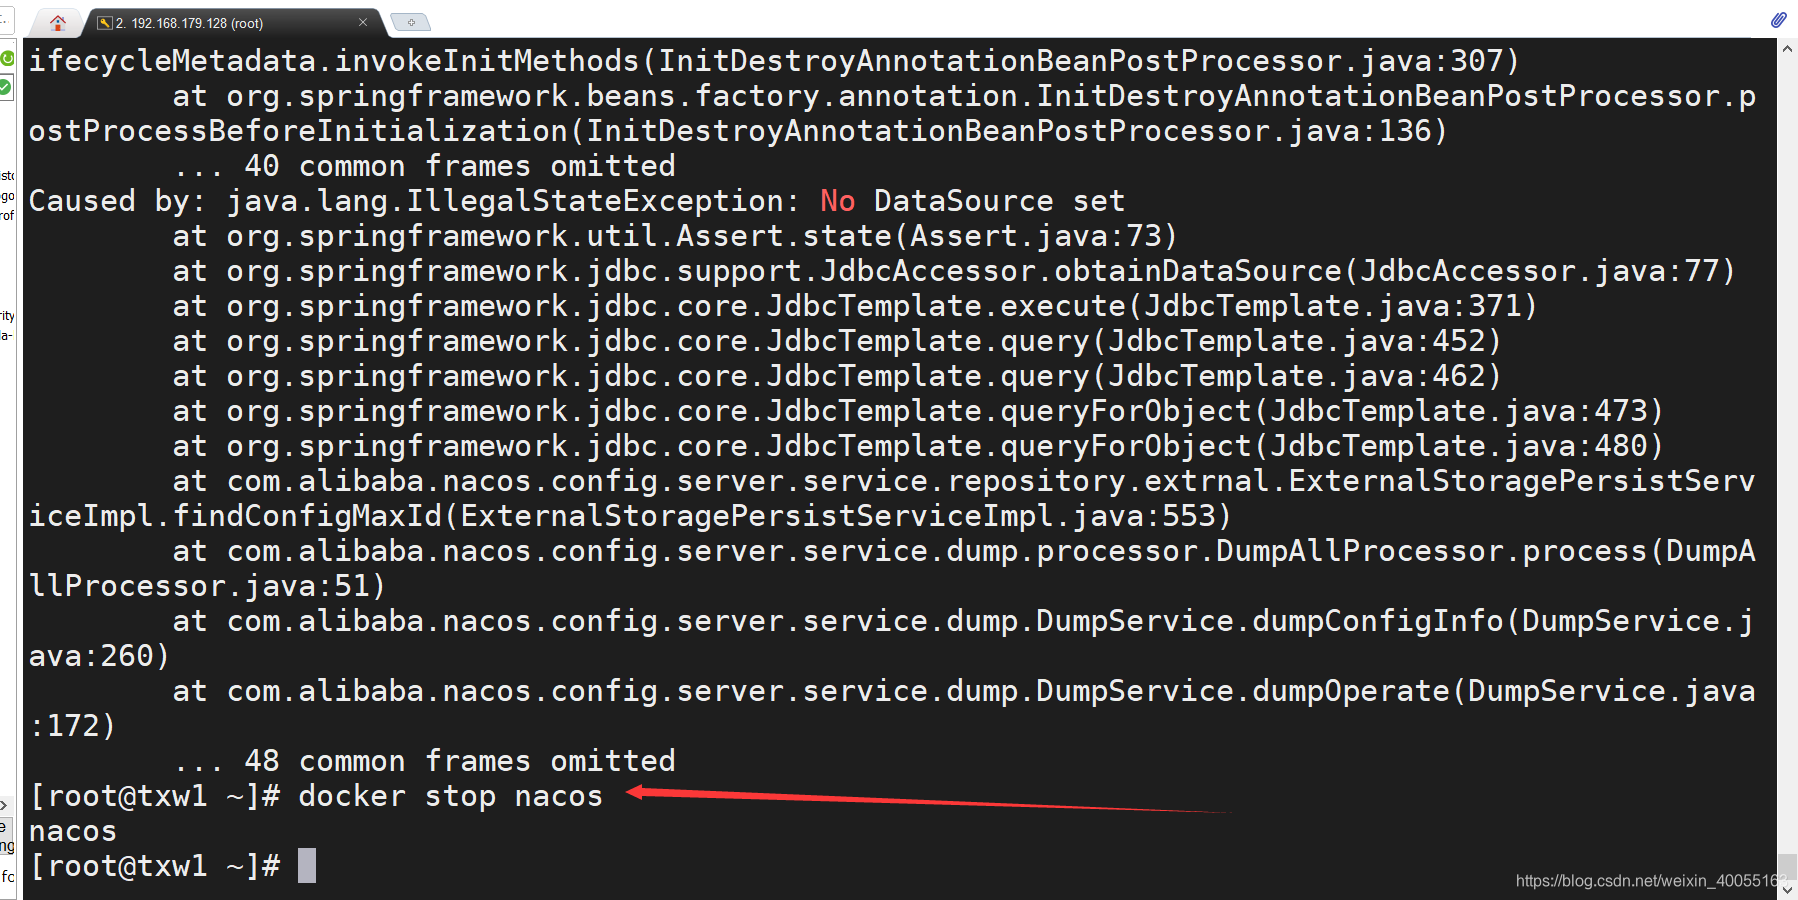Click the 'nacos' output line
Viewport: 1798px width, 900px height.
click(x=73, y=831)
